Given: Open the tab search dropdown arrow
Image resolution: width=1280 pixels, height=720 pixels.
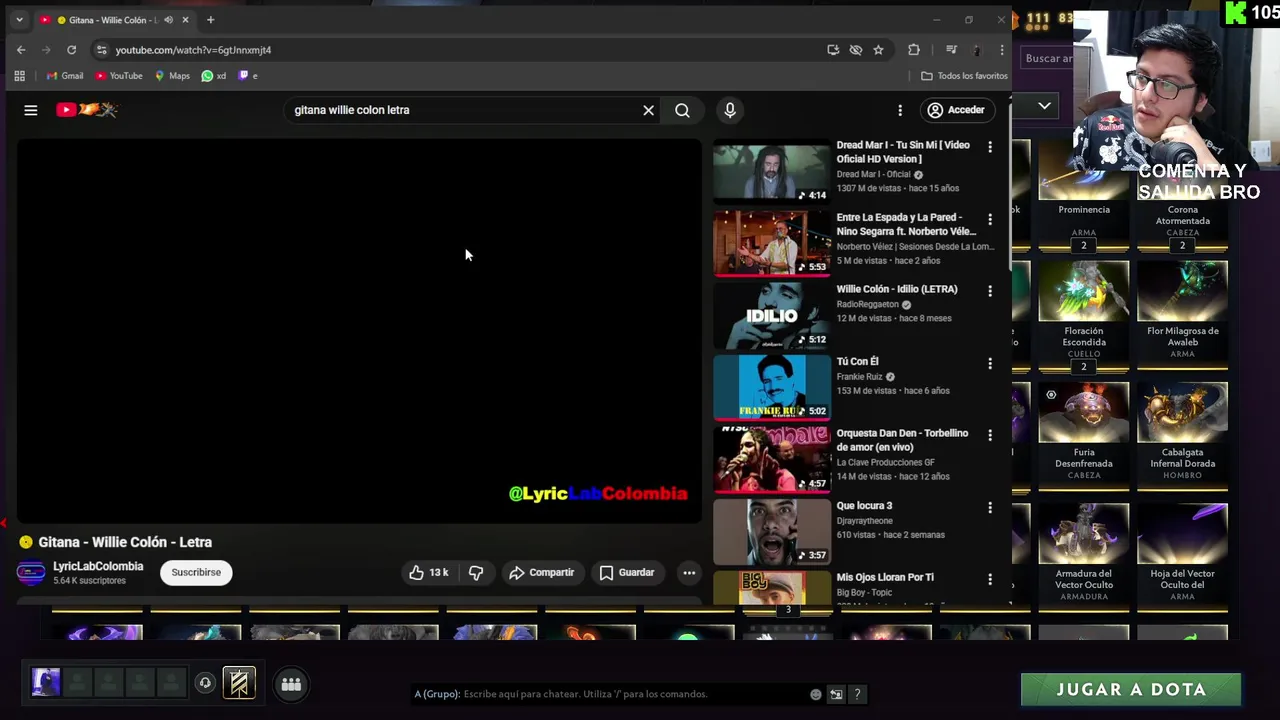Looking at the screenshot, I should 18,20.
